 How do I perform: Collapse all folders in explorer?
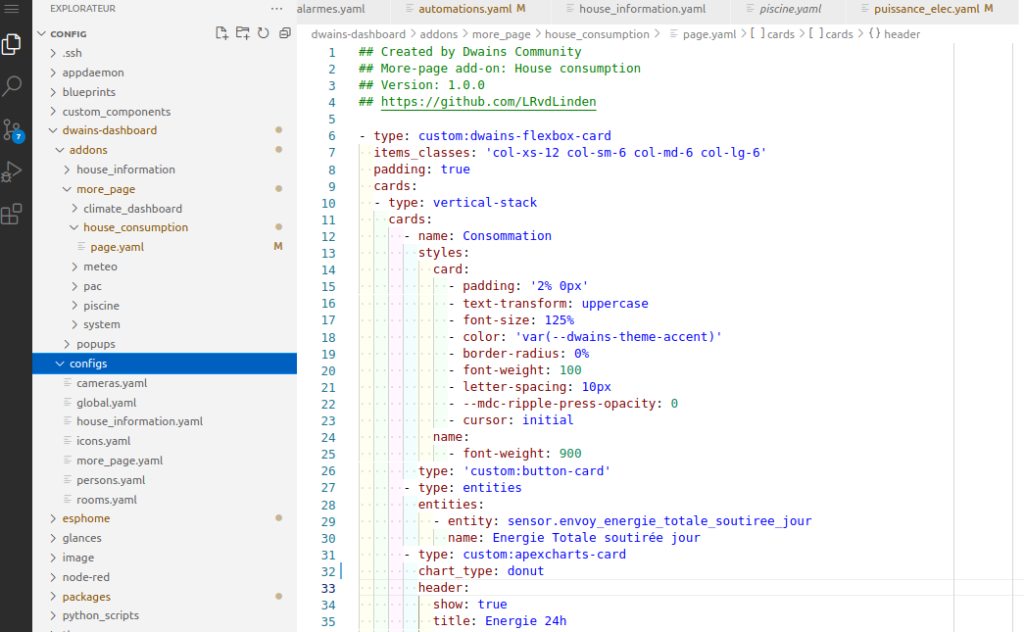pos(285,33)
